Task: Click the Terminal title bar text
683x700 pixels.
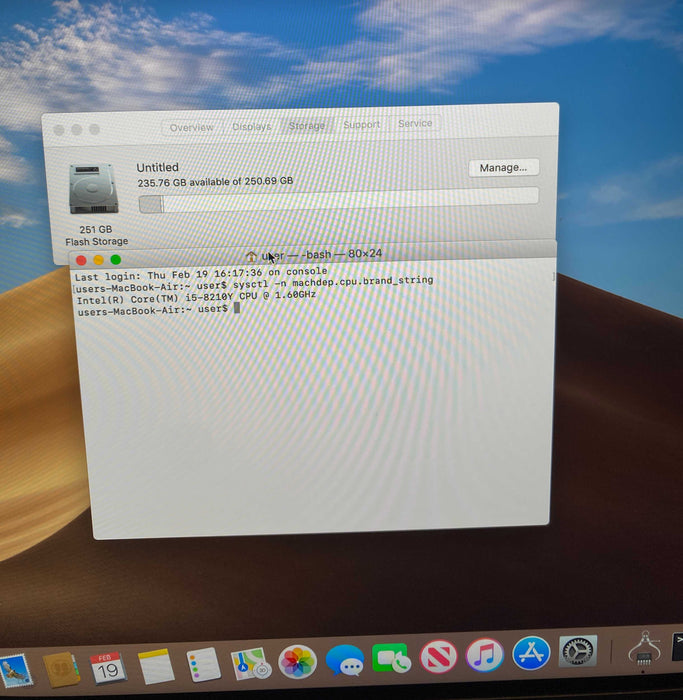Action: (322, 254)
